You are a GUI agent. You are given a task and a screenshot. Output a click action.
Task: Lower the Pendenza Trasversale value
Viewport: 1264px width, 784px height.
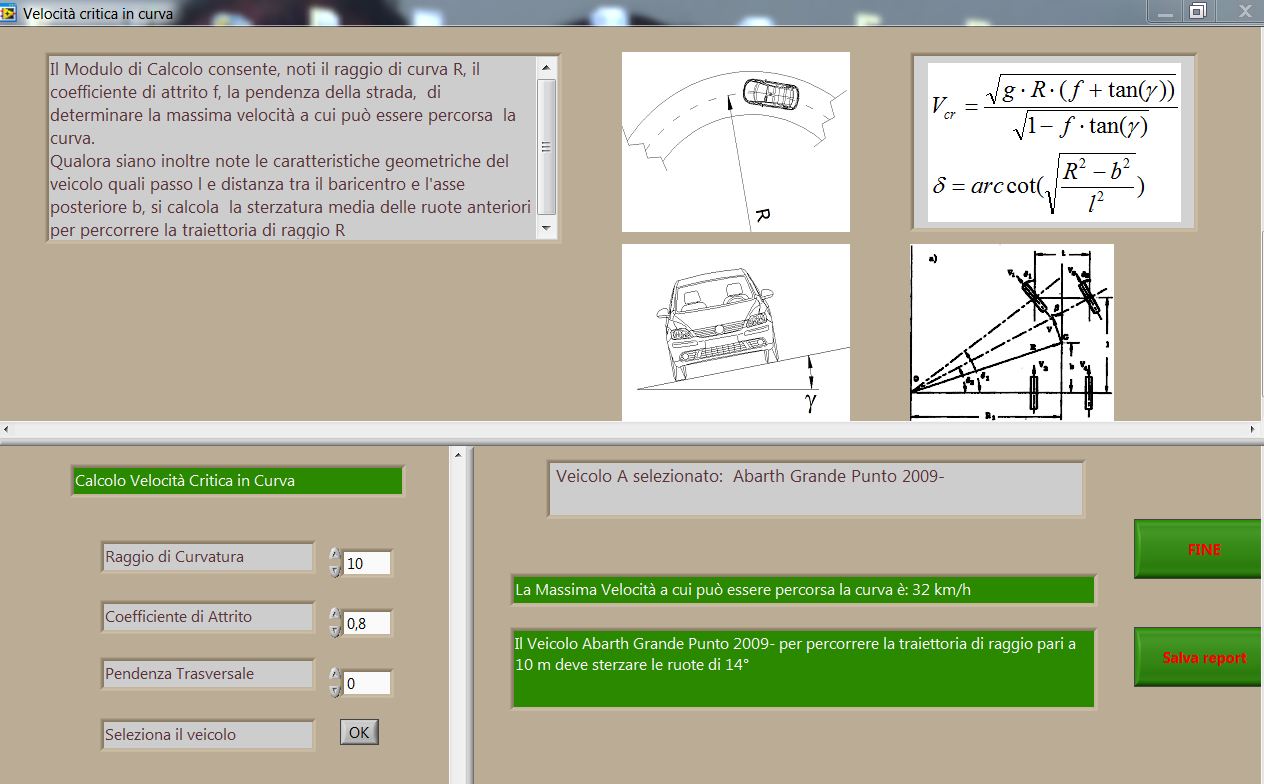pyautogui.click(x=335, y=691)
